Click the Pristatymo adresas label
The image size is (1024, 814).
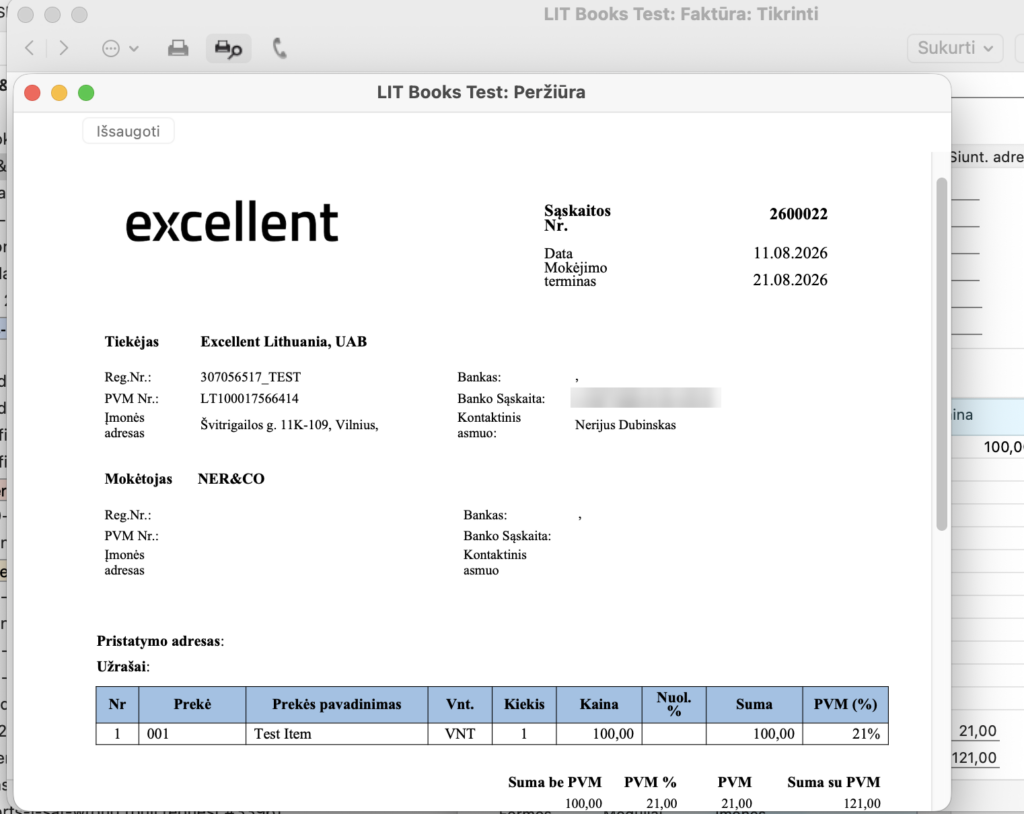pos(160,641)
